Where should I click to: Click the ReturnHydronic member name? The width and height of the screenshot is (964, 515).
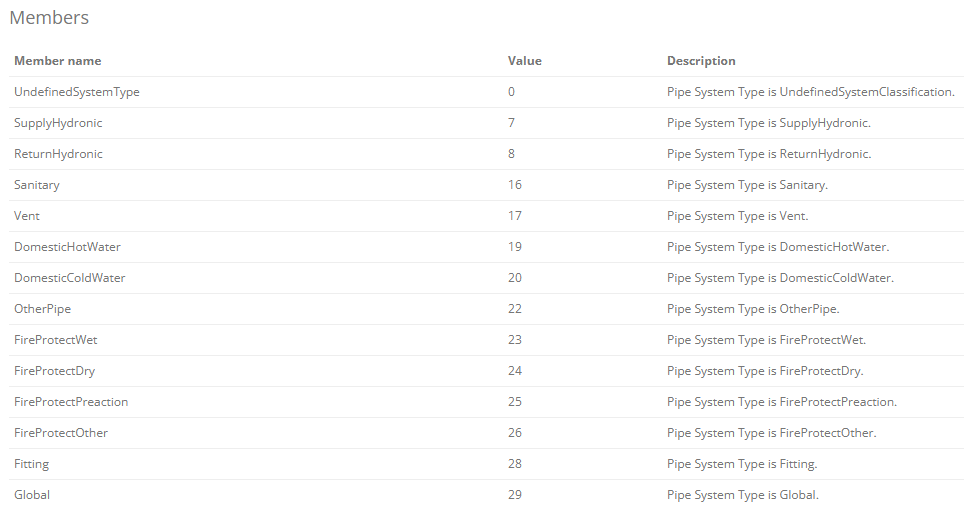[x=58, y=154]
